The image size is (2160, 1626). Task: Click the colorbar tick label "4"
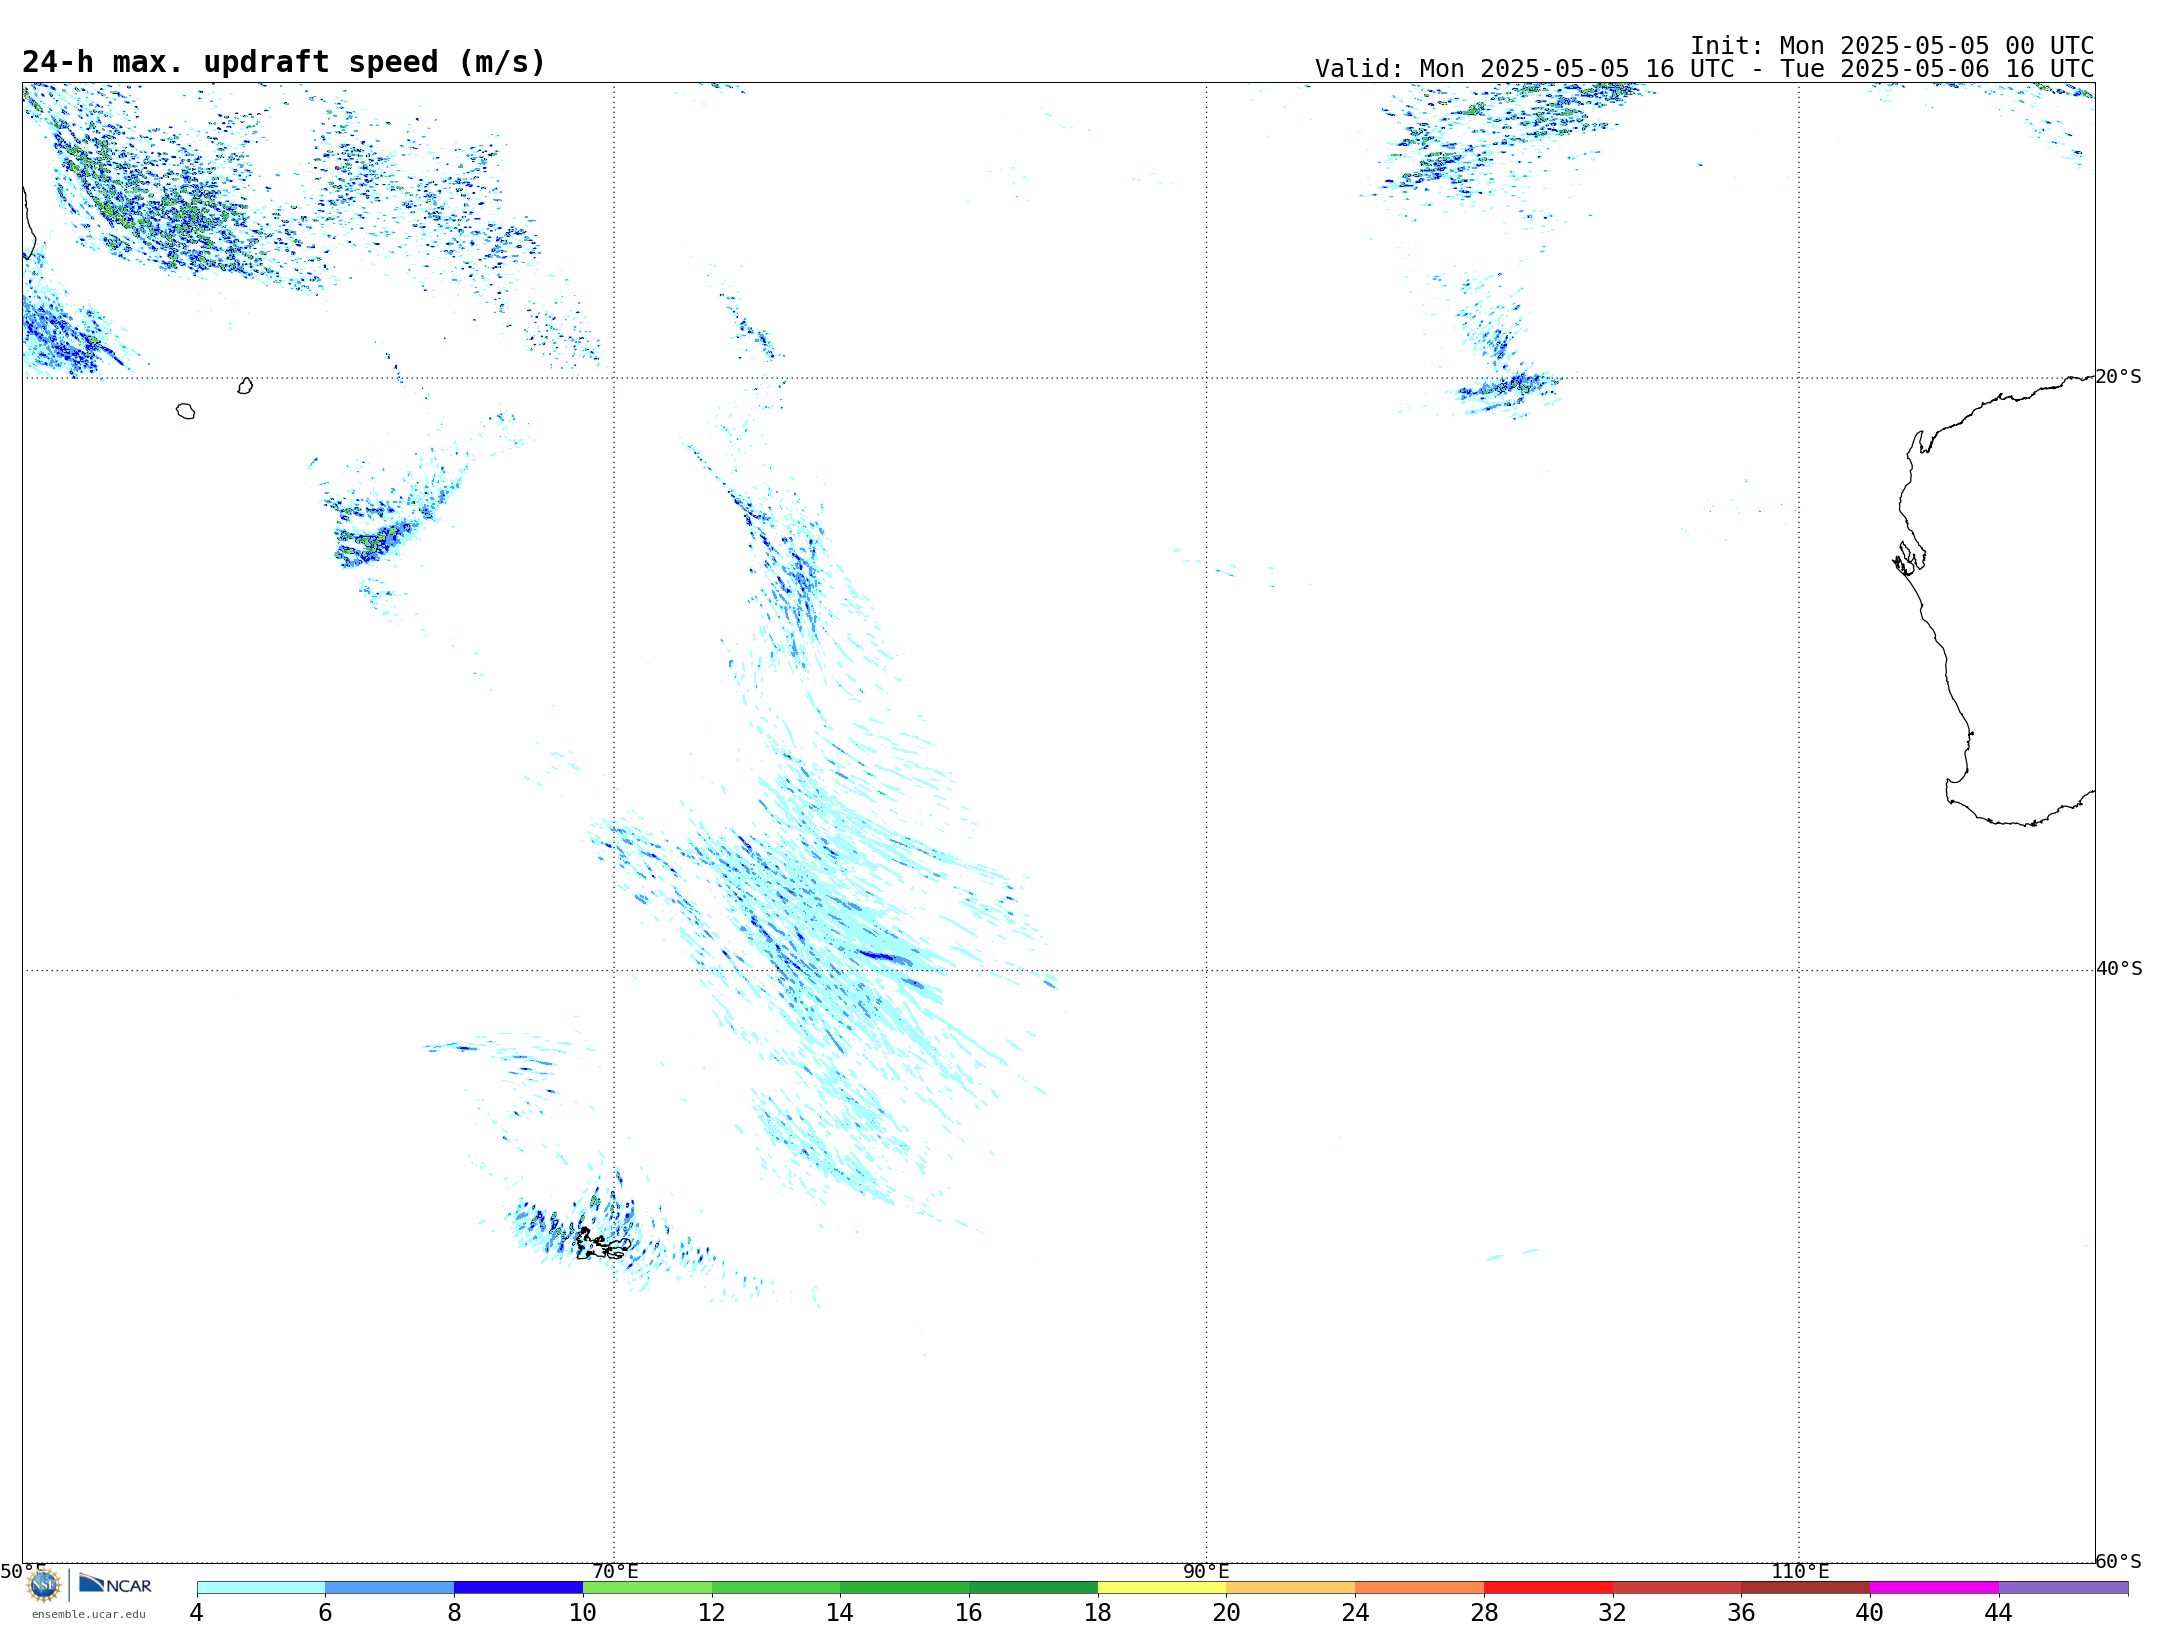pos(197,1612)
